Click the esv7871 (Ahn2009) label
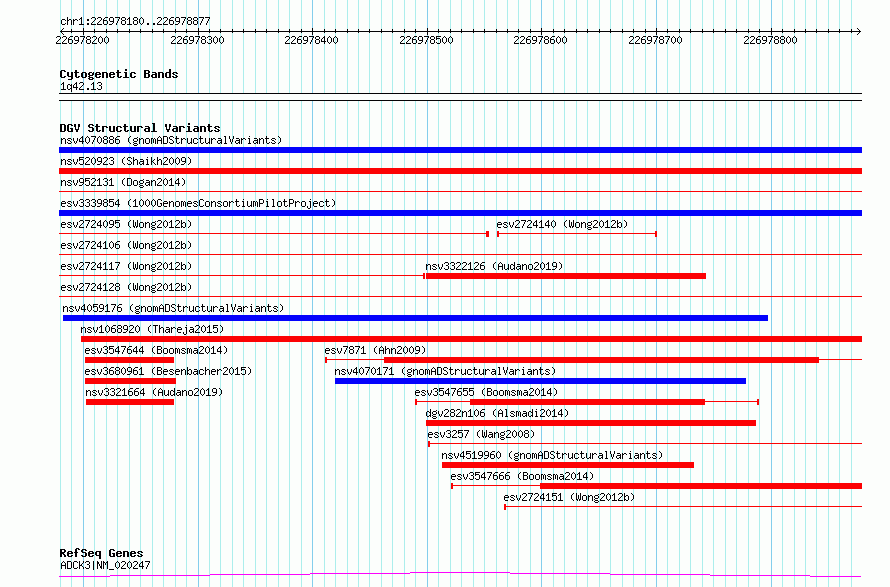Screen dimensions: 890x587 pyautogui.click(x=375, y=350)
